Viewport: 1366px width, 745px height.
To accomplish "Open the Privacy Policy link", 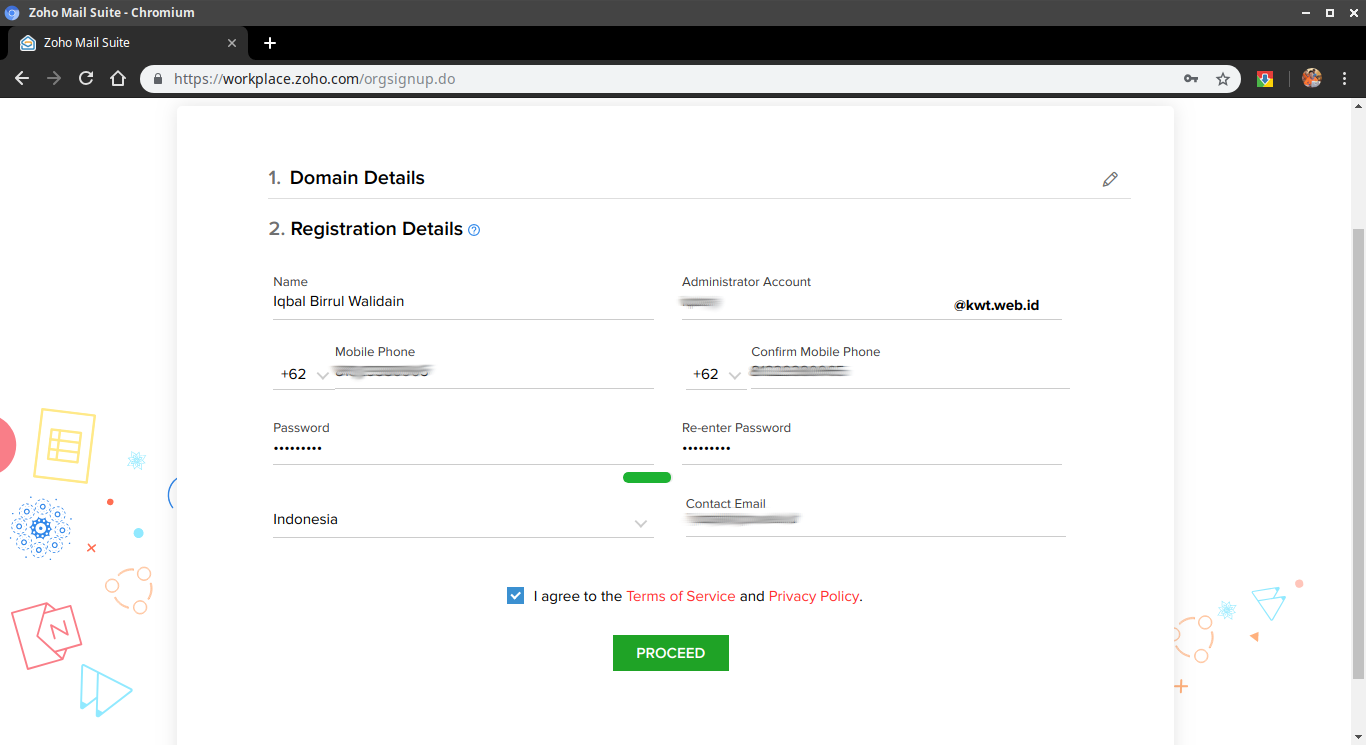I will point(813,596).
